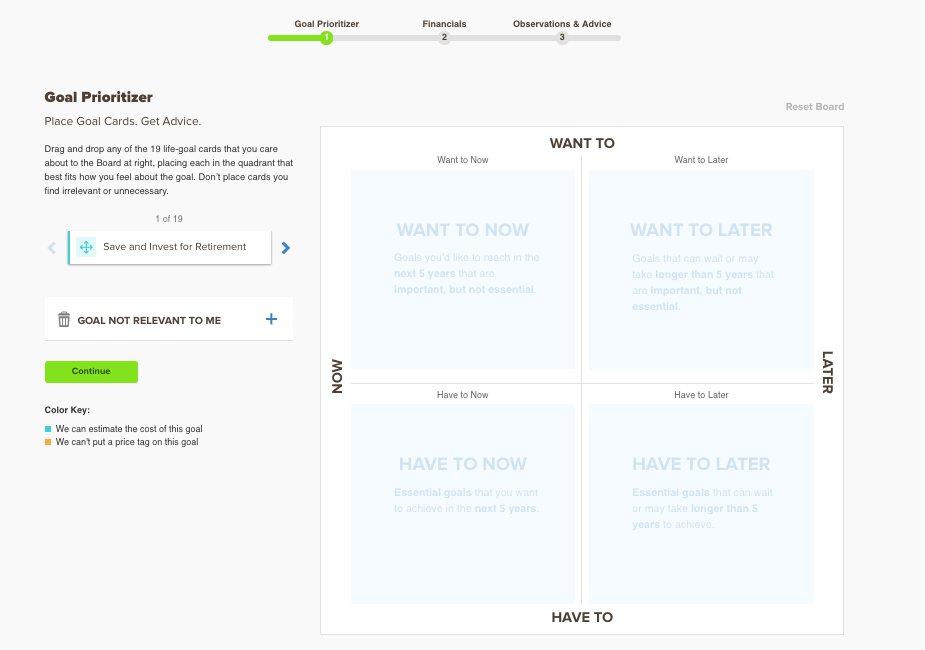925x650 pixels.
Task: Click the Have to Now quadrant
Action: [x=463, y=504]
